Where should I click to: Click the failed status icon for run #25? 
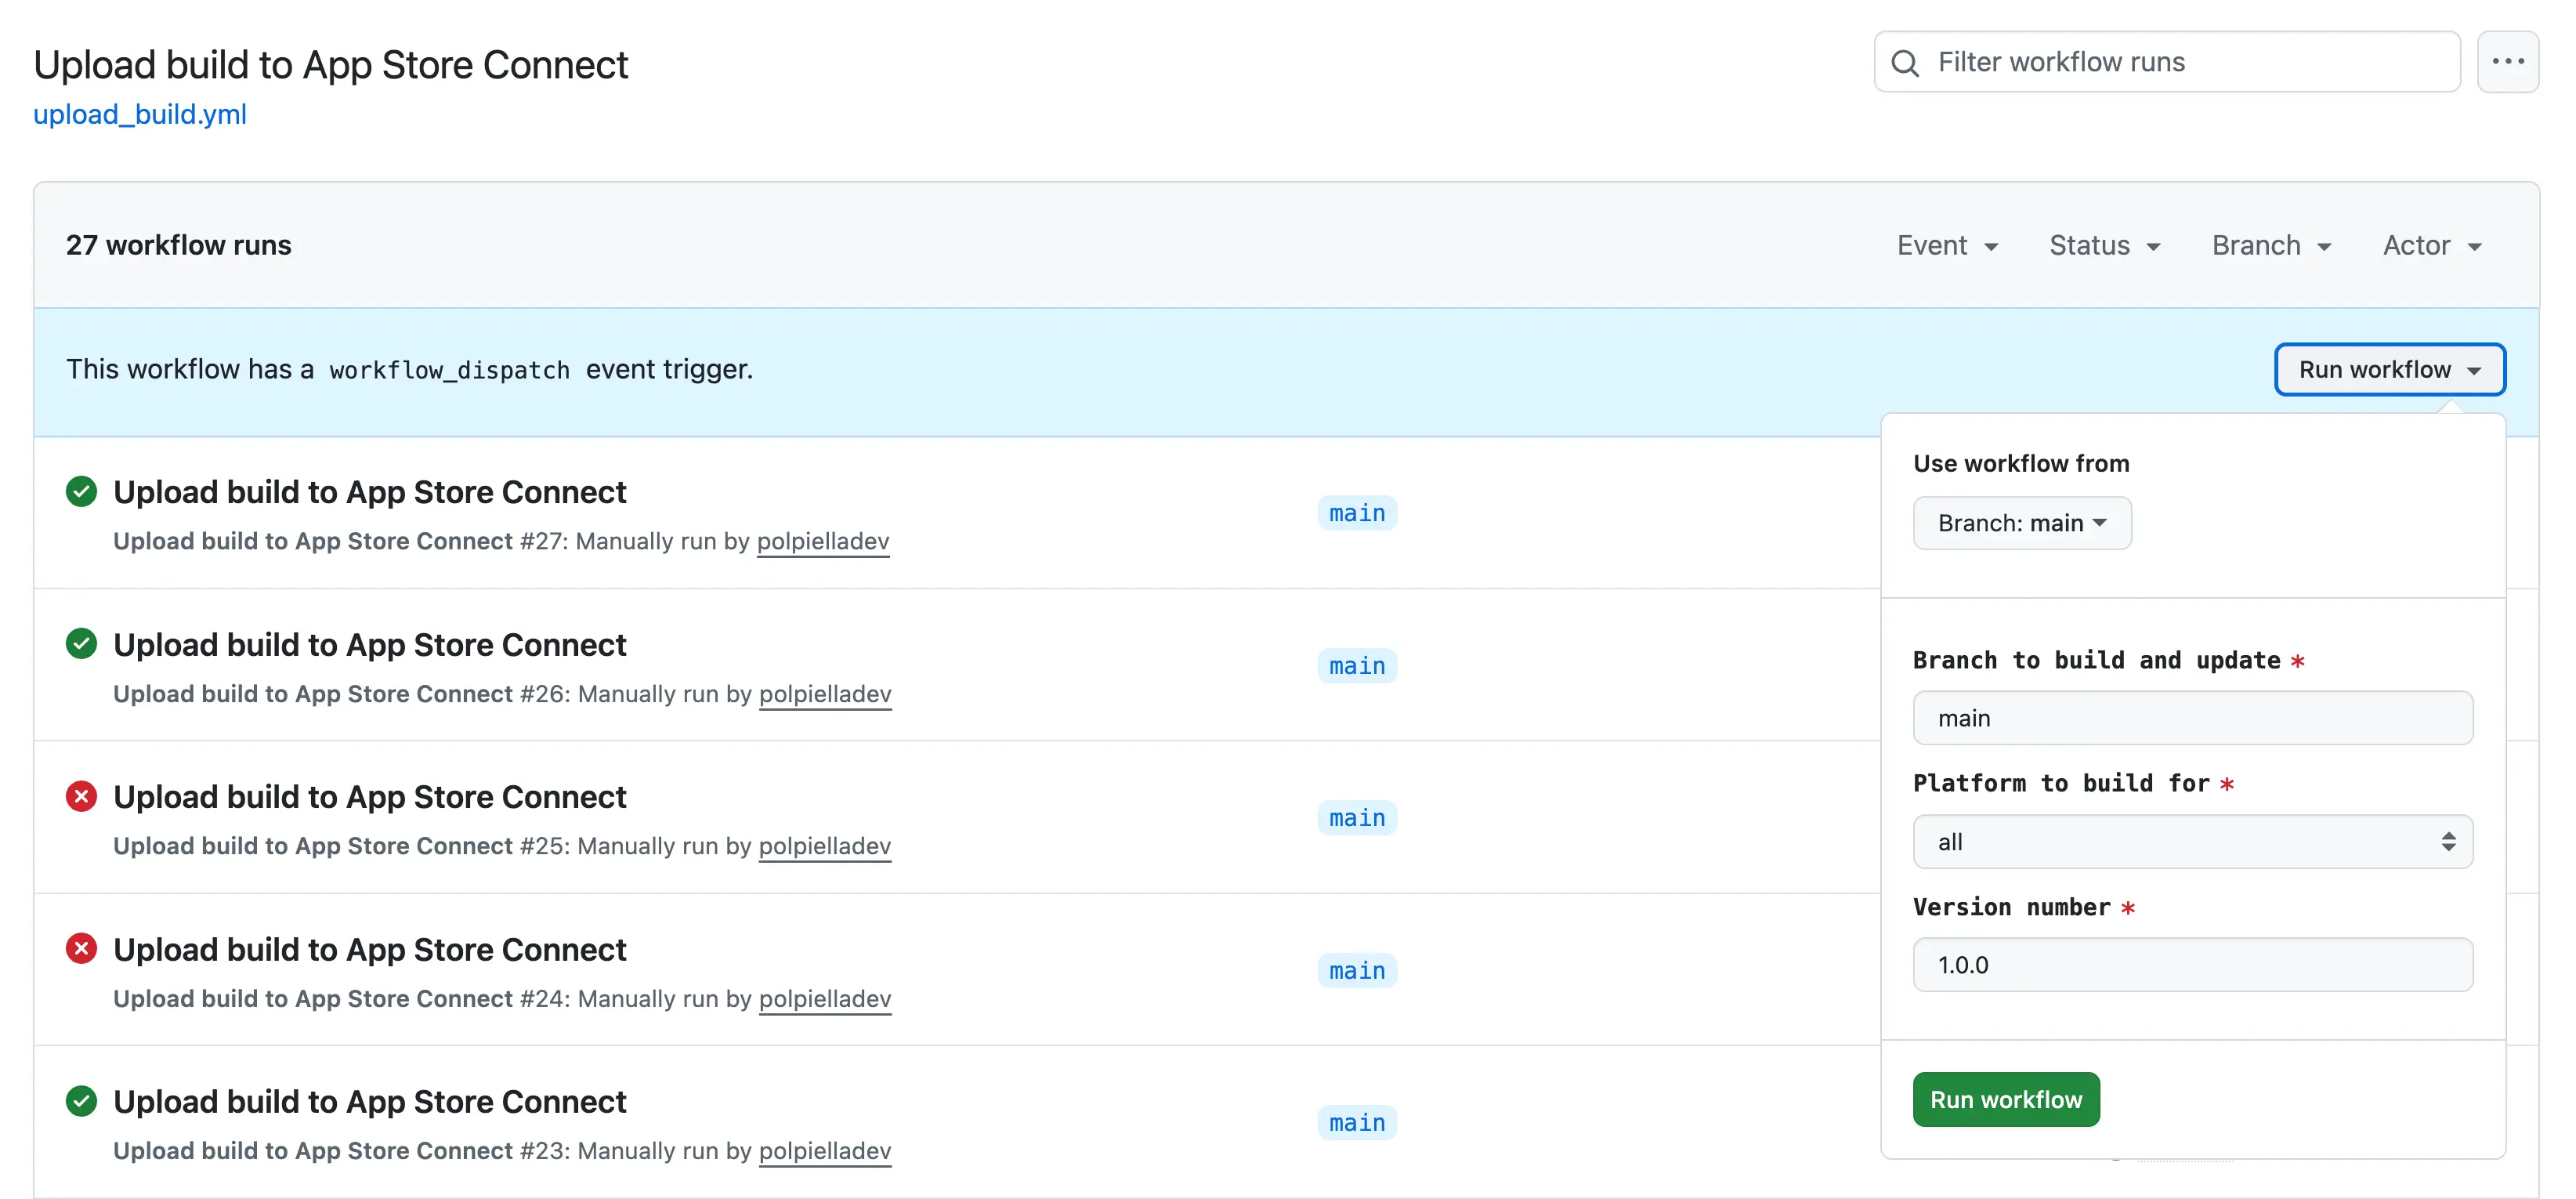pyautogui.click(x=81, y=796)
